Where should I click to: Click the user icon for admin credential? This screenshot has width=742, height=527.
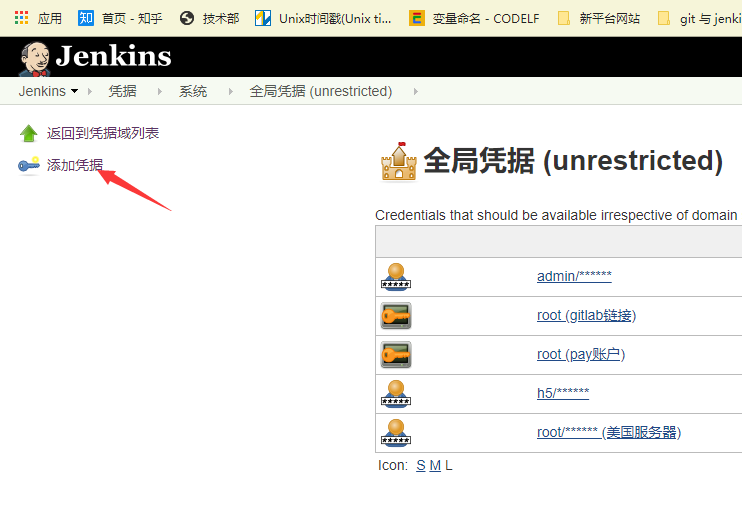(396, 277)
